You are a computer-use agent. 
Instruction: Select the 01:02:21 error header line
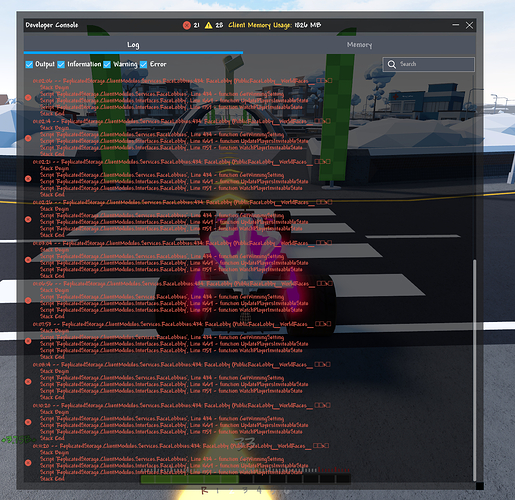182,162
